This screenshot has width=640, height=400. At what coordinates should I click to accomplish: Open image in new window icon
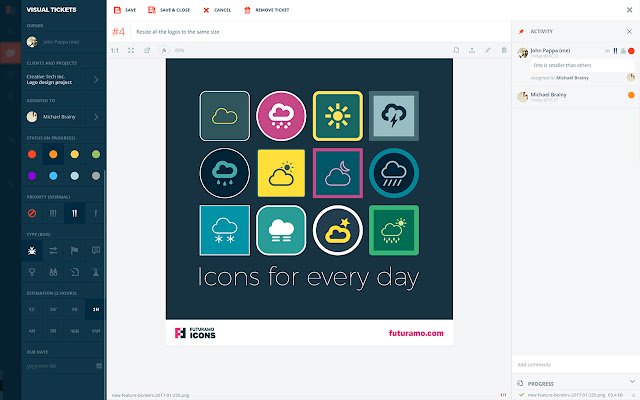click(147, 51)
